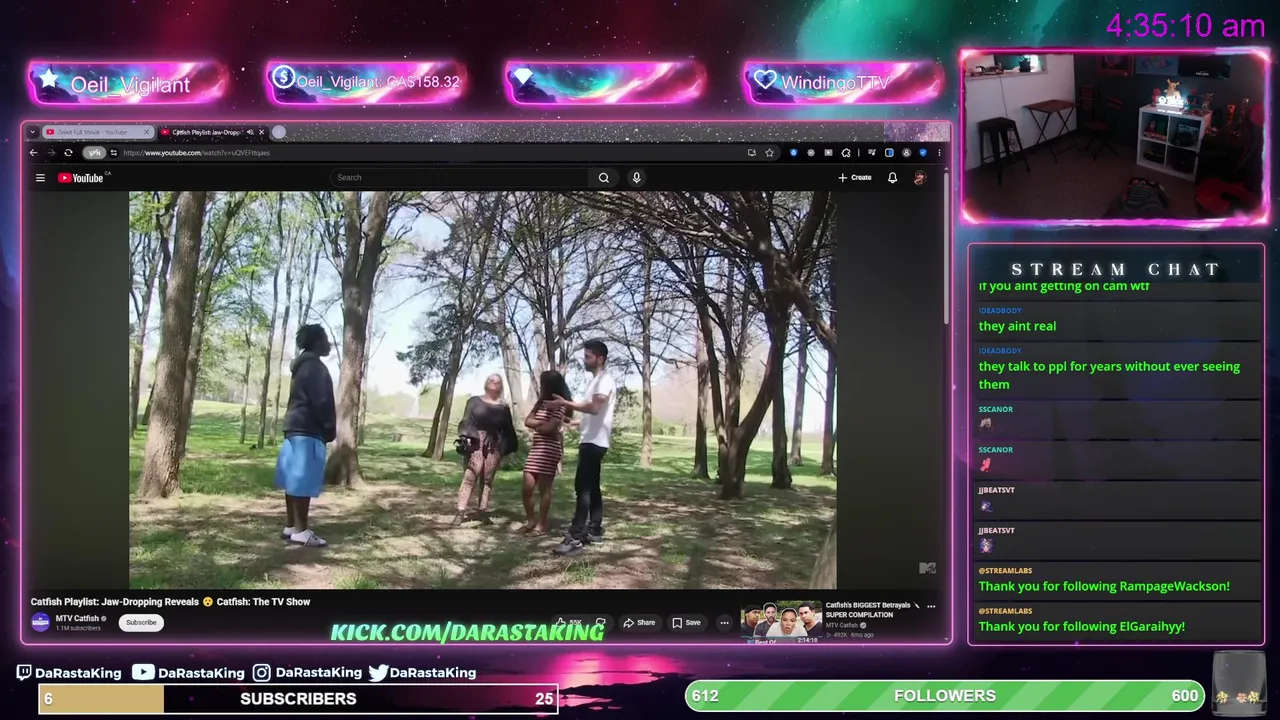Click the 4:35:10 am clock
The height and width of the screenshot is (720, 1280).
(1185, 26)
